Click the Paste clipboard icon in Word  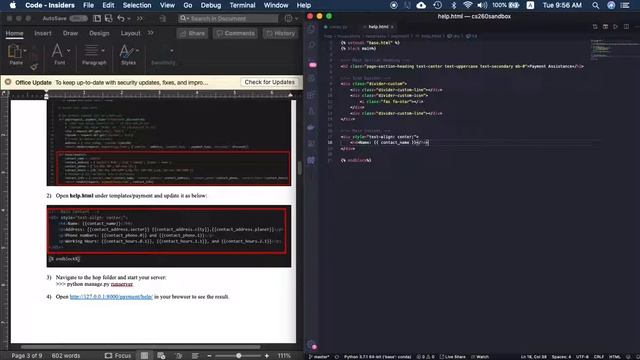(x=14, y=52)
